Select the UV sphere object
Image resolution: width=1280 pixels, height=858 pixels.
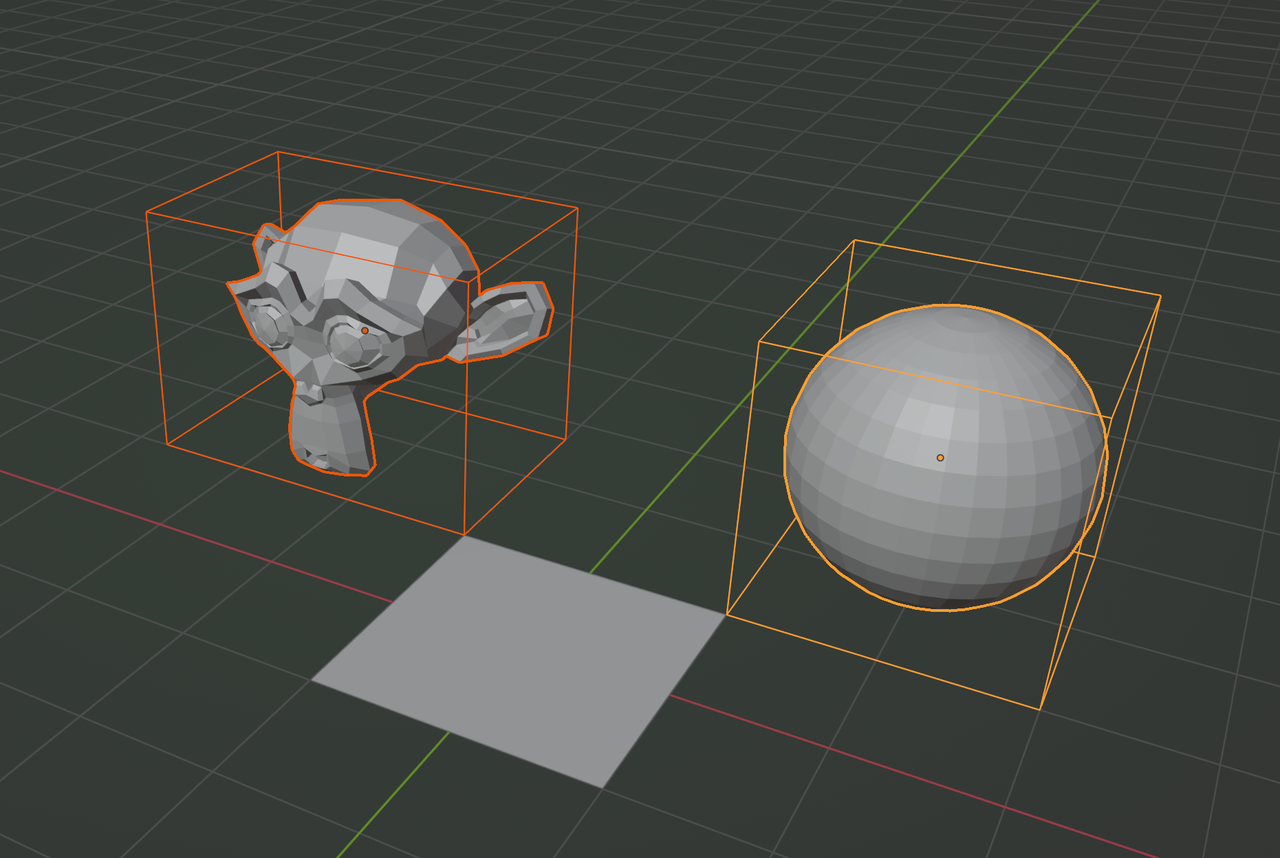pyautogui.click(x=946, y=457)
